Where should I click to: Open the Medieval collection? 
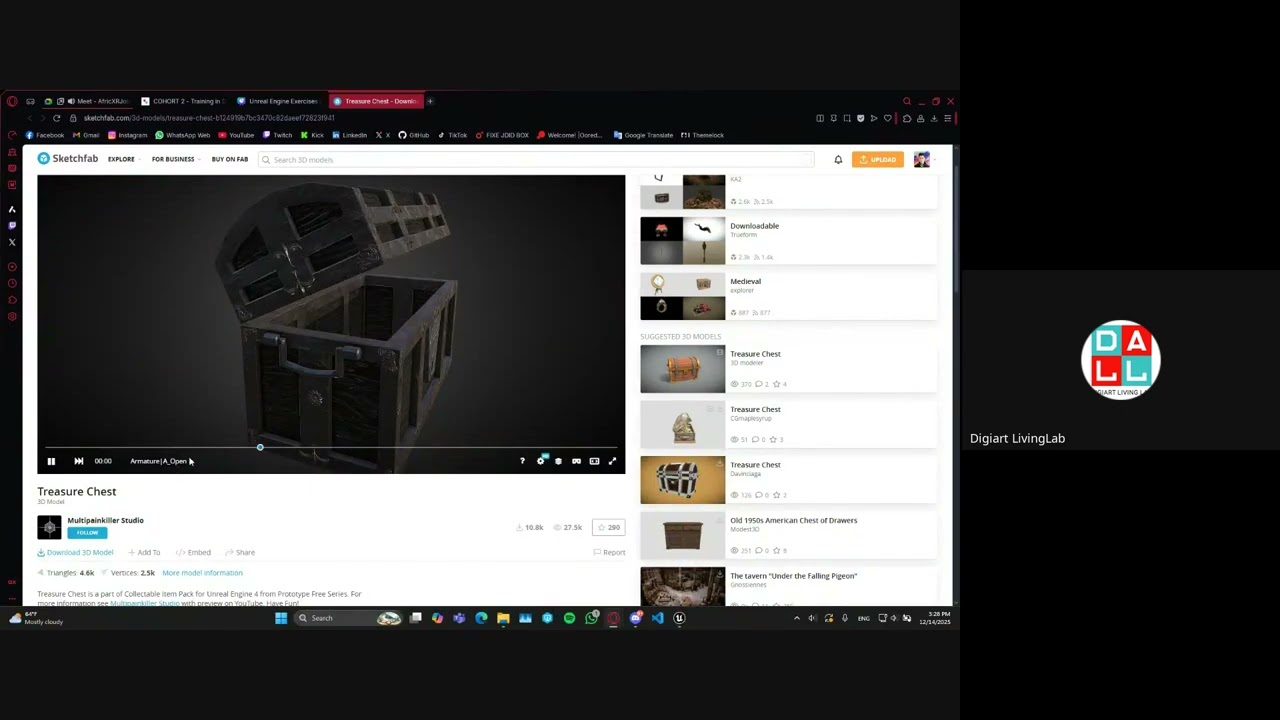[x=788, y=296]
